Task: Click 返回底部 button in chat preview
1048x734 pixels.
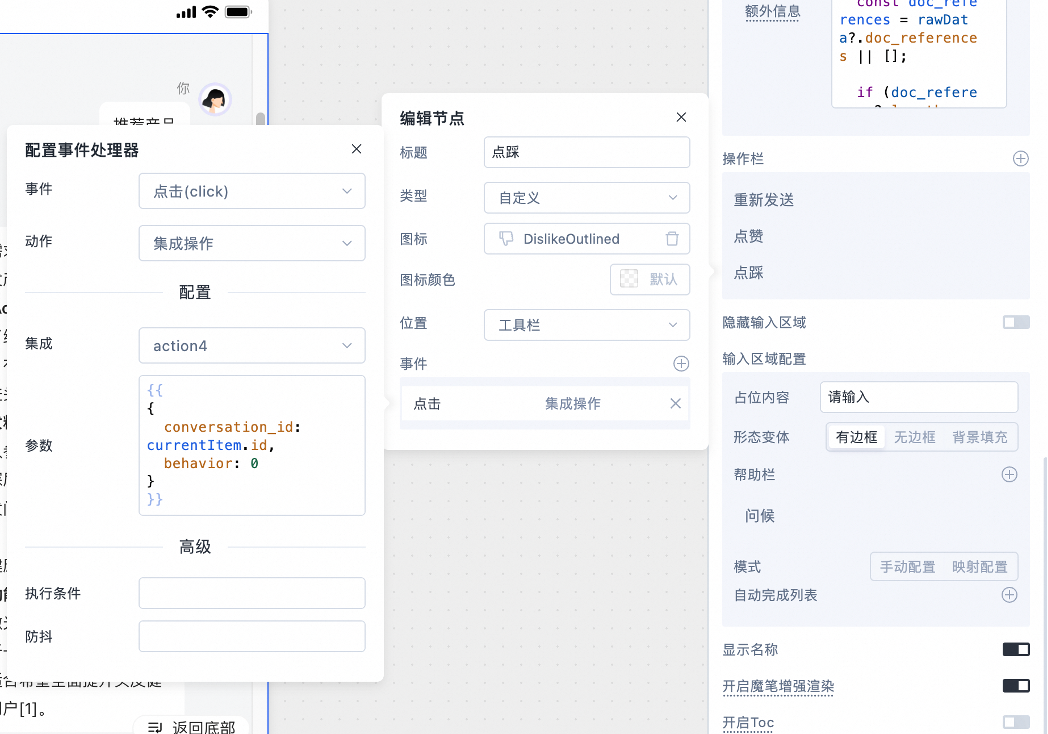Action: (x=191, y=727)
